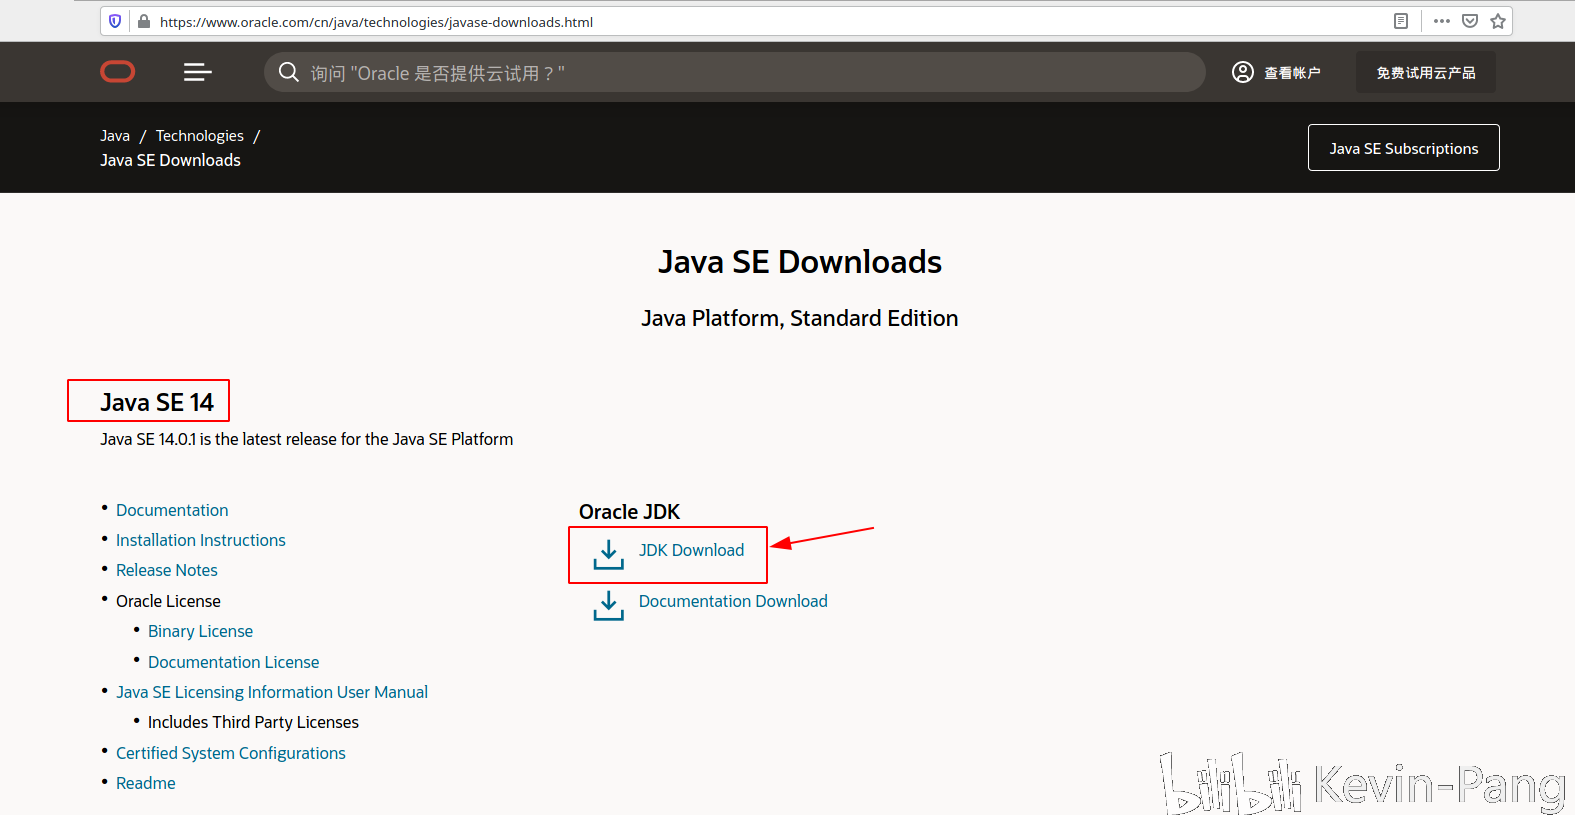Open page actions three-dot menu
1575x815 pixels.
click(1442, 21)
